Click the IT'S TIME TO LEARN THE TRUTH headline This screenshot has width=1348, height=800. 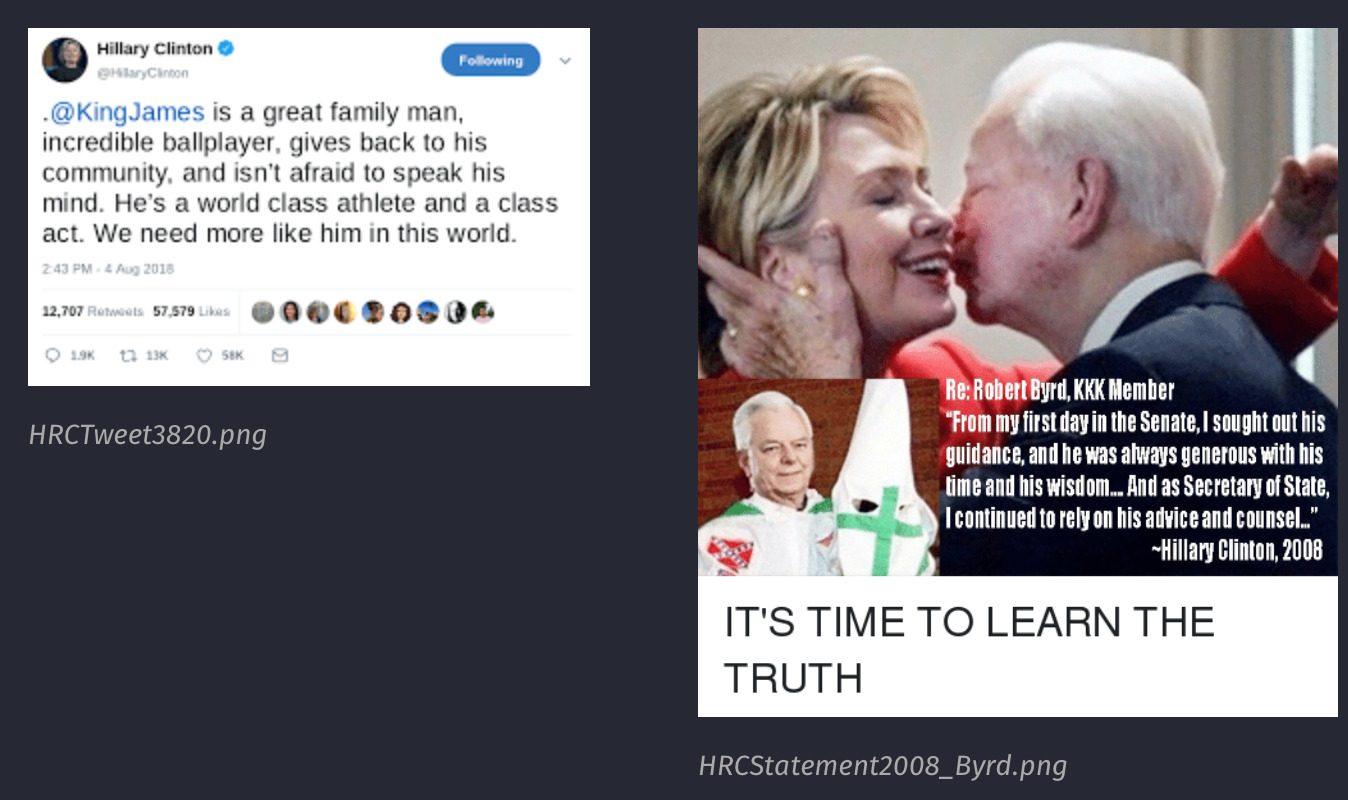[968, 649]
